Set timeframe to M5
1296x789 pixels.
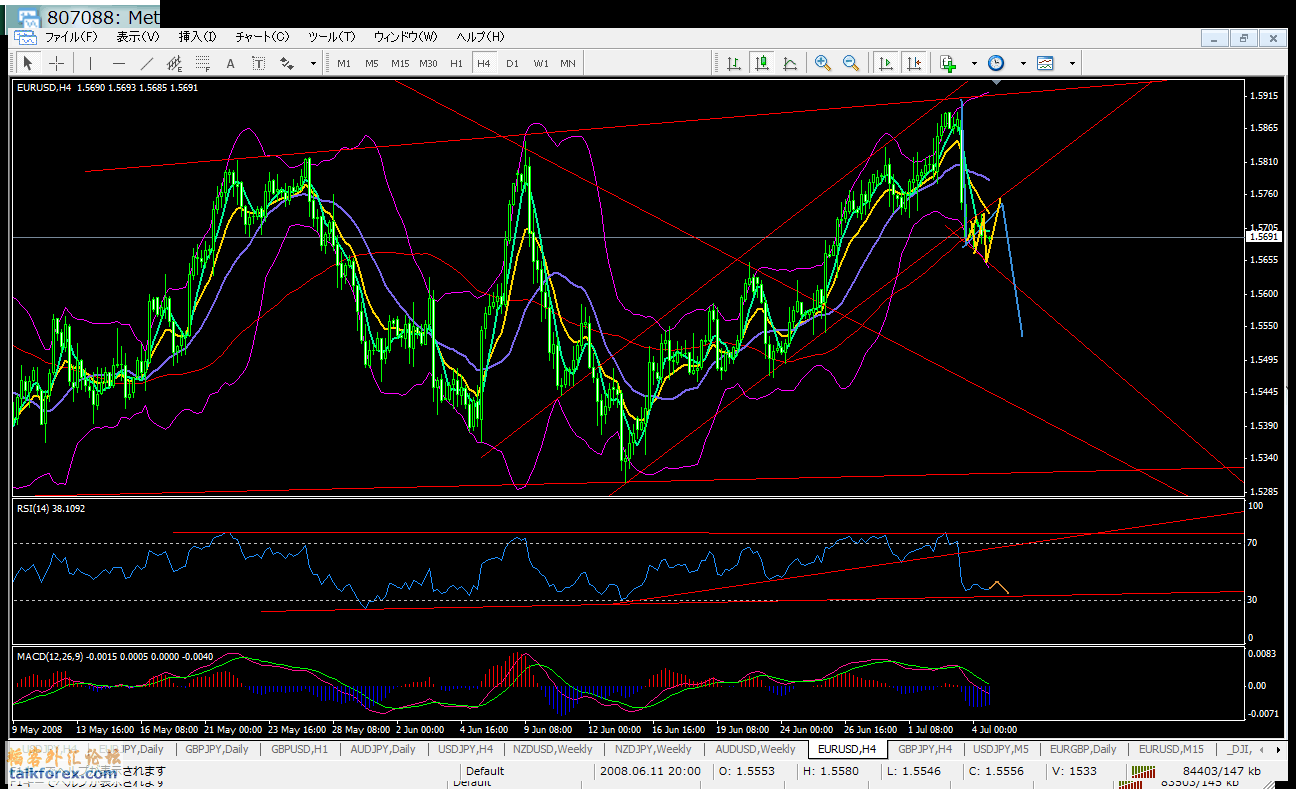pyautogui.click(x=372, y=63)
